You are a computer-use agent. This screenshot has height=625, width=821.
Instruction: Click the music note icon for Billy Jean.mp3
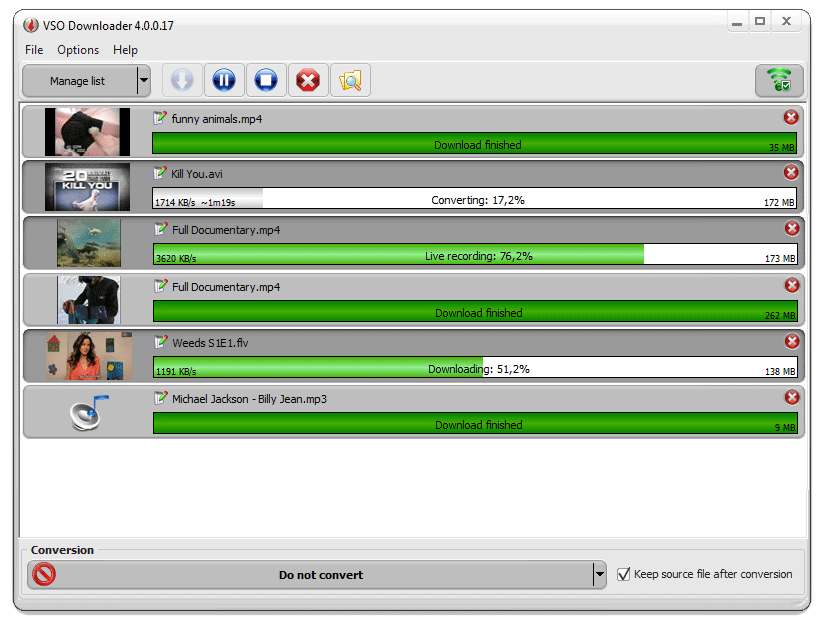tap(89, 412)
